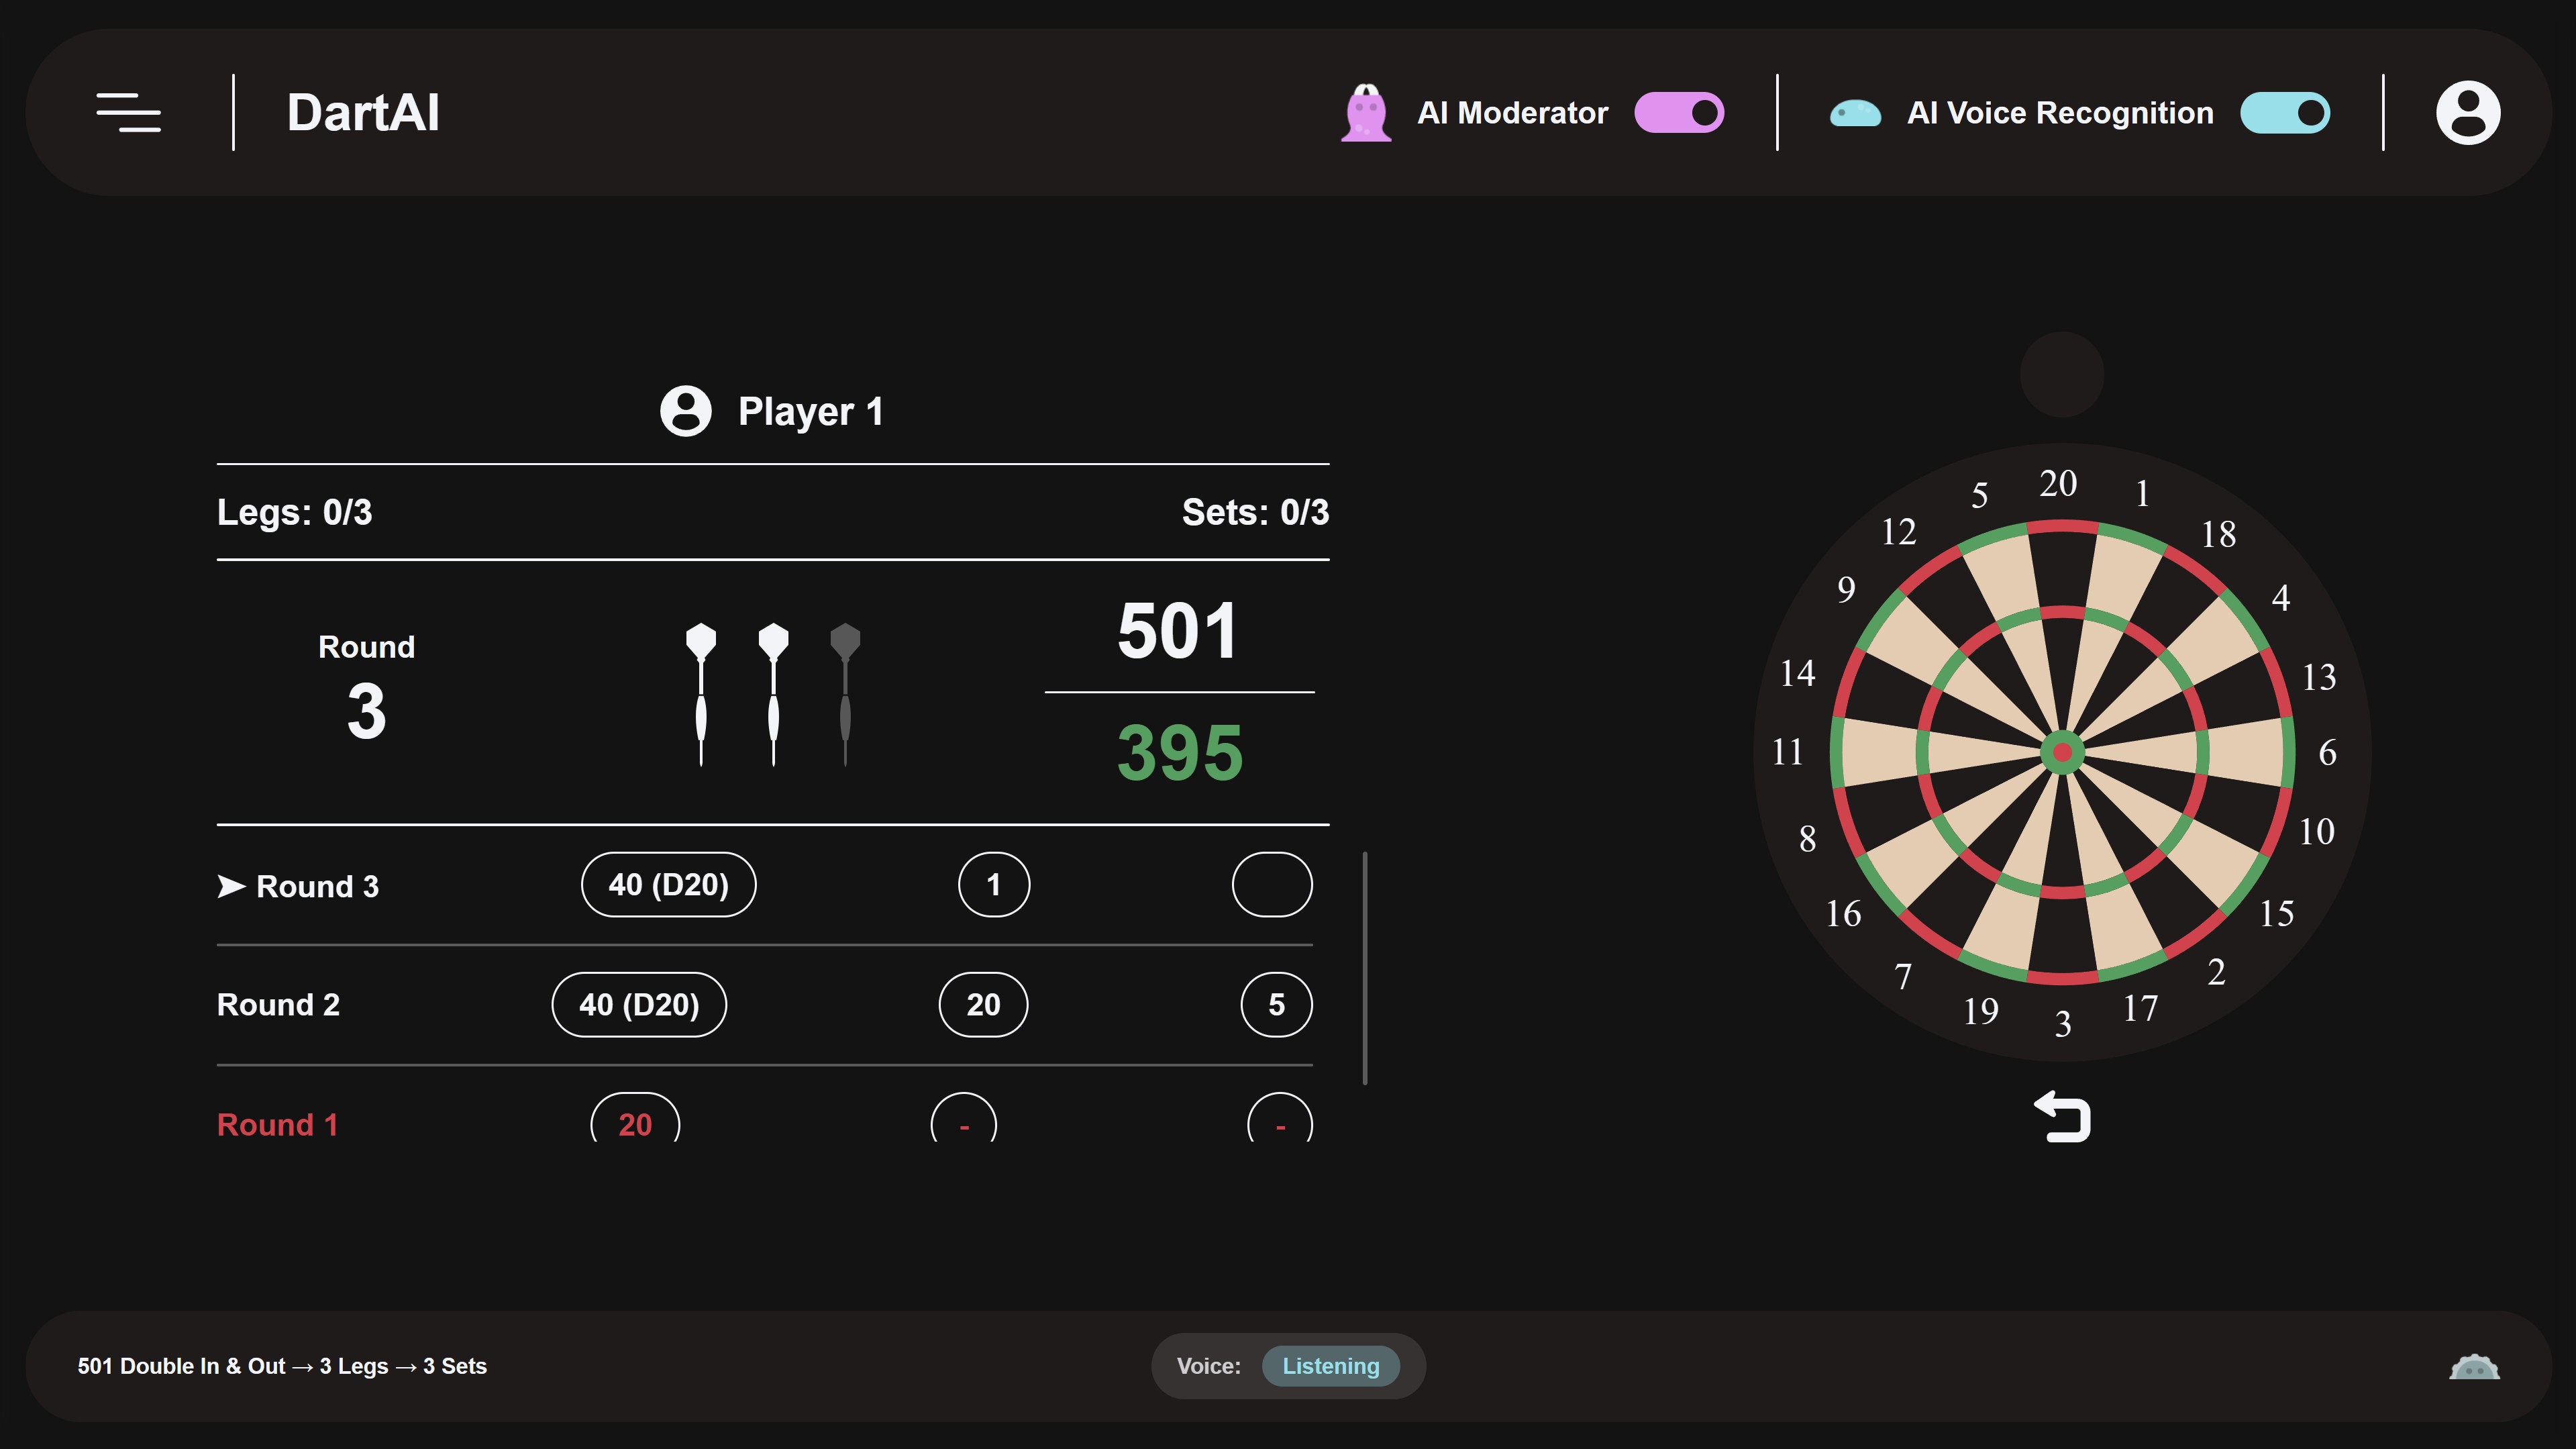Hit the red bullseye on the dartboard
2576x1449 pixels.
pos(2062,752)
